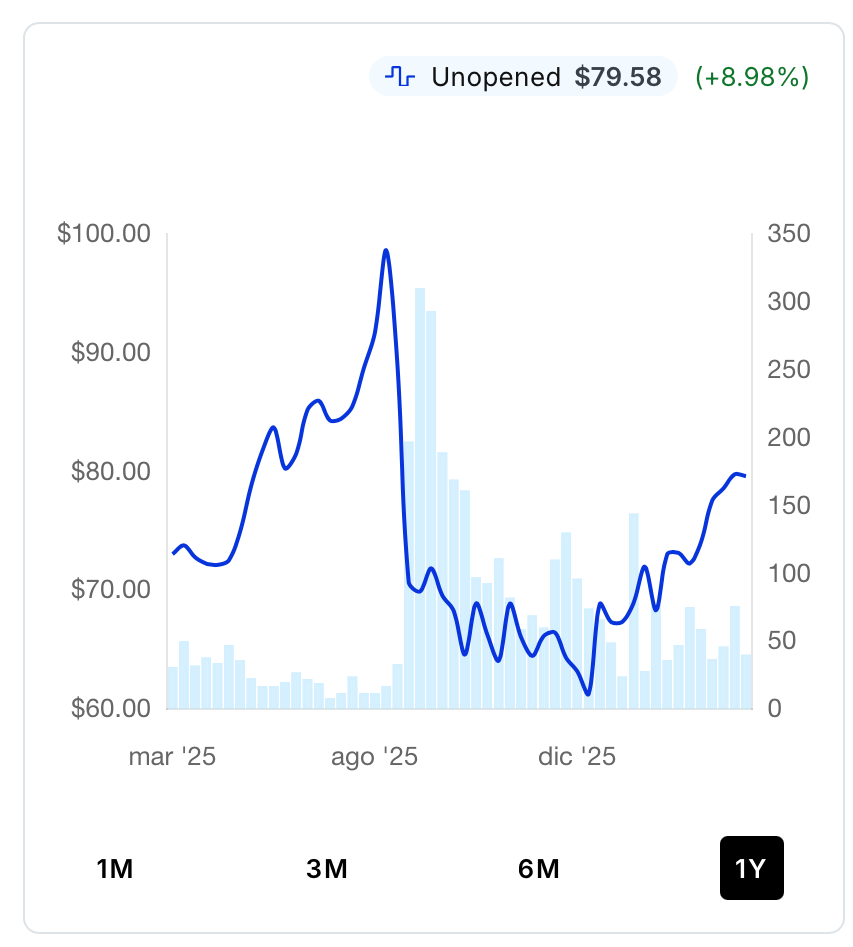Click the $100.00 price axis label
Image resolution: width=853 pixels, height=947 pixels.
[x=104, y=234]
